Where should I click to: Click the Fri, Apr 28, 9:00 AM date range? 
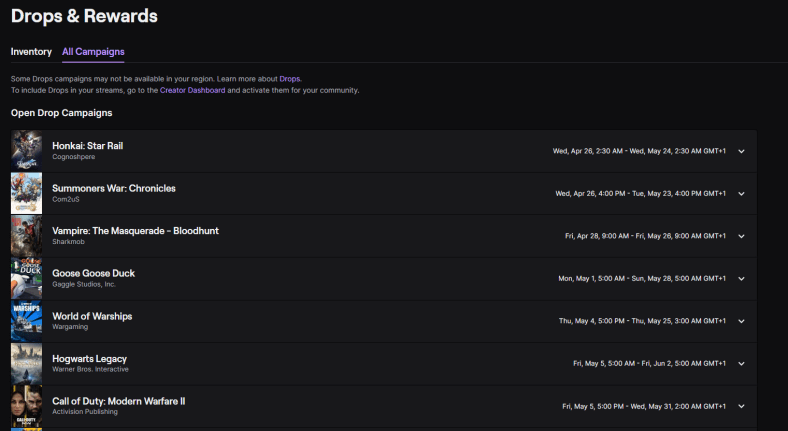point(646,236)
